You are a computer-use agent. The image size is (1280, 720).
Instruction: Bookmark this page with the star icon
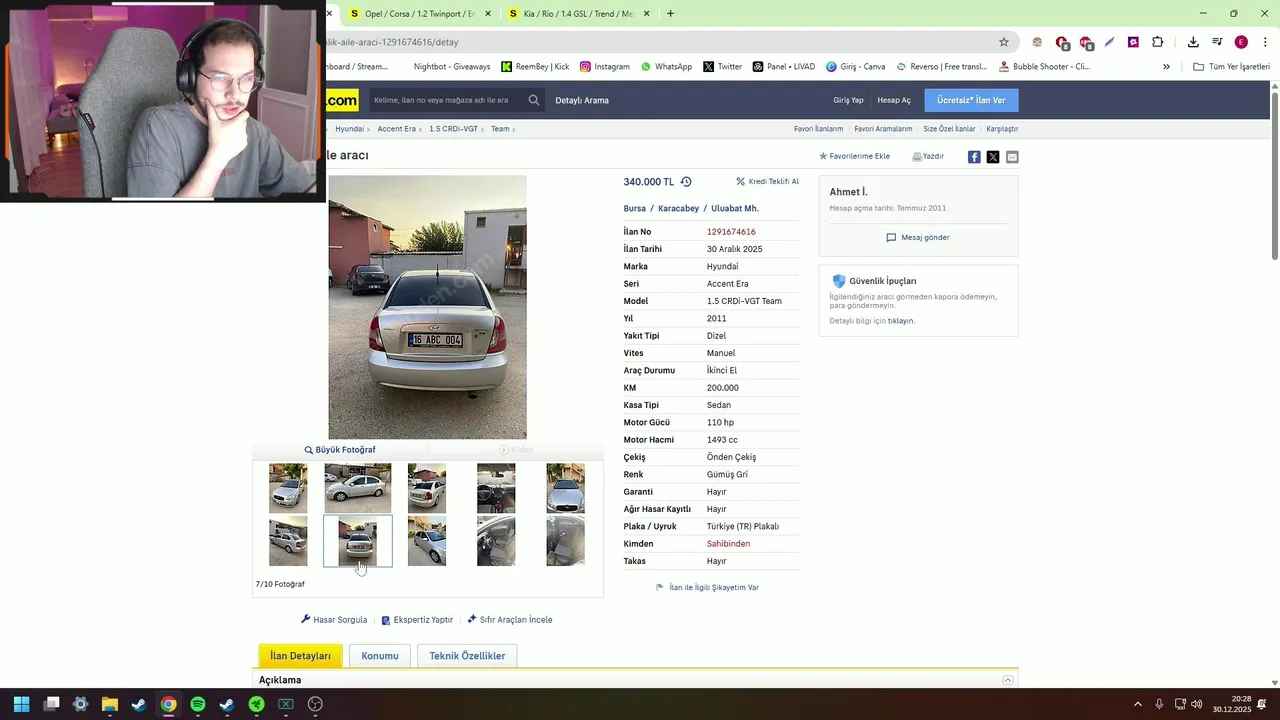click(x=1004, y=42)
